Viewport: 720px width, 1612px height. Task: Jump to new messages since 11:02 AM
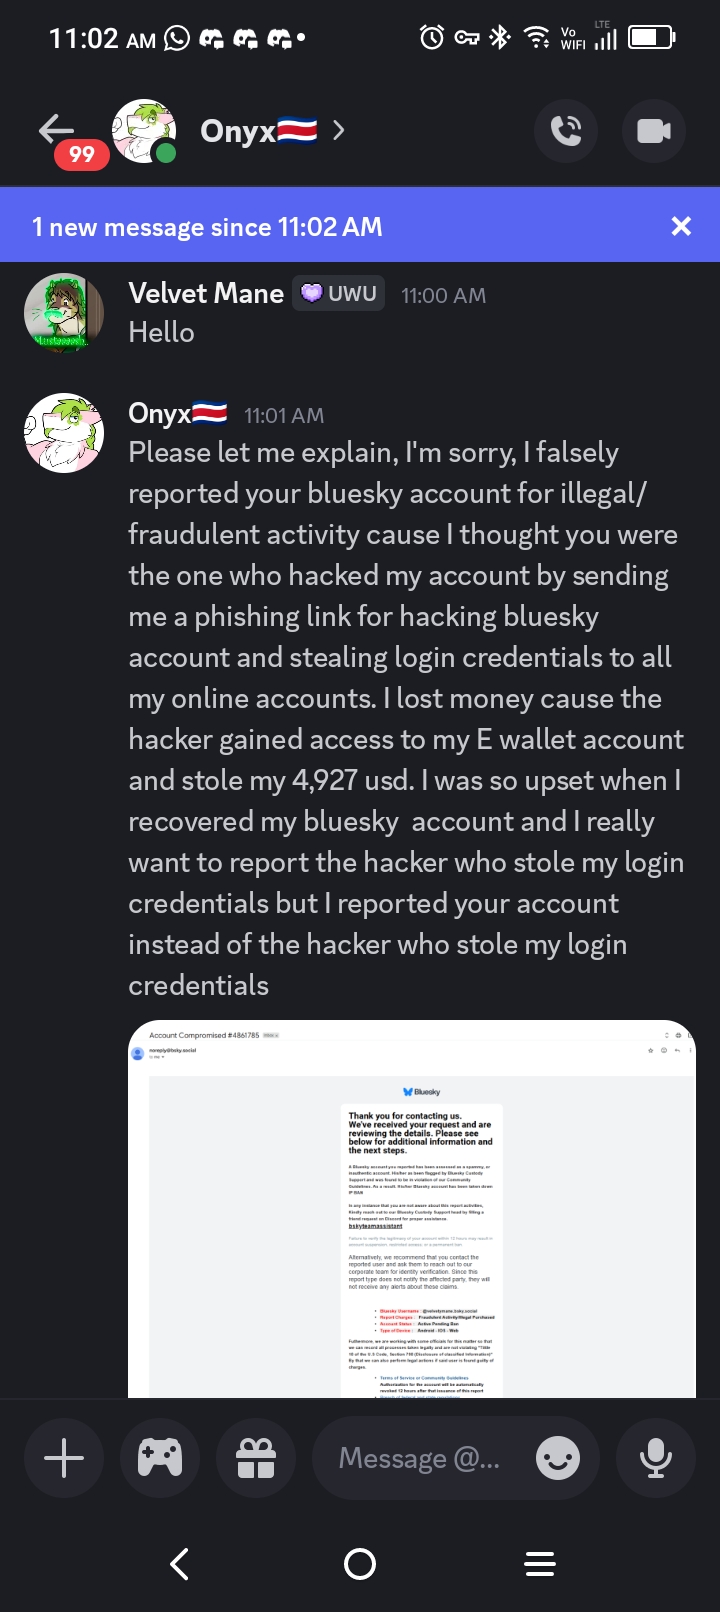click(x=300, y=227)
